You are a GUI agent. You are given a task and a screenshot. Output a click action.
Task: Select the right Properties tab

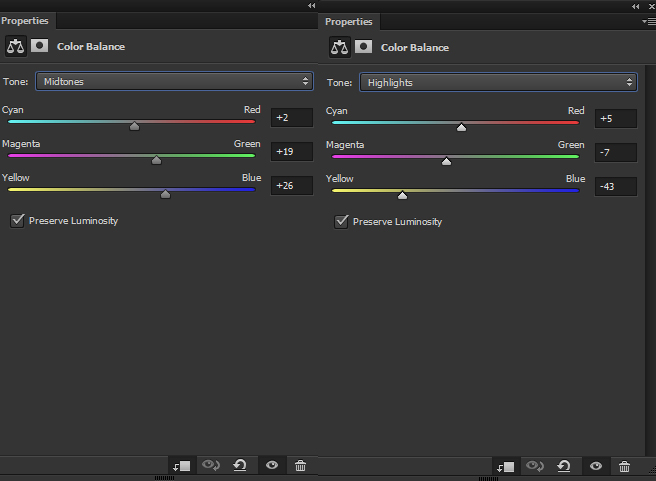pos(349,21)
